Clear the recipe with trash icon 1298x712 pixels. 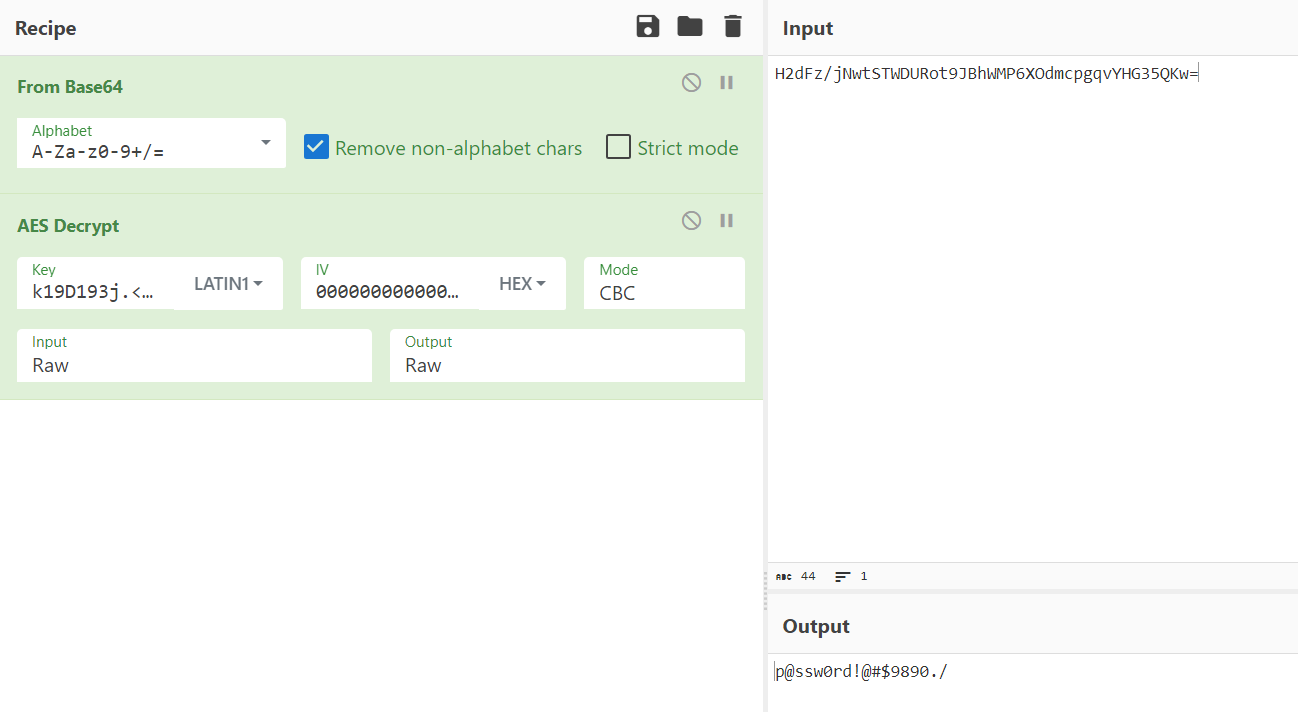click(733, 27)
